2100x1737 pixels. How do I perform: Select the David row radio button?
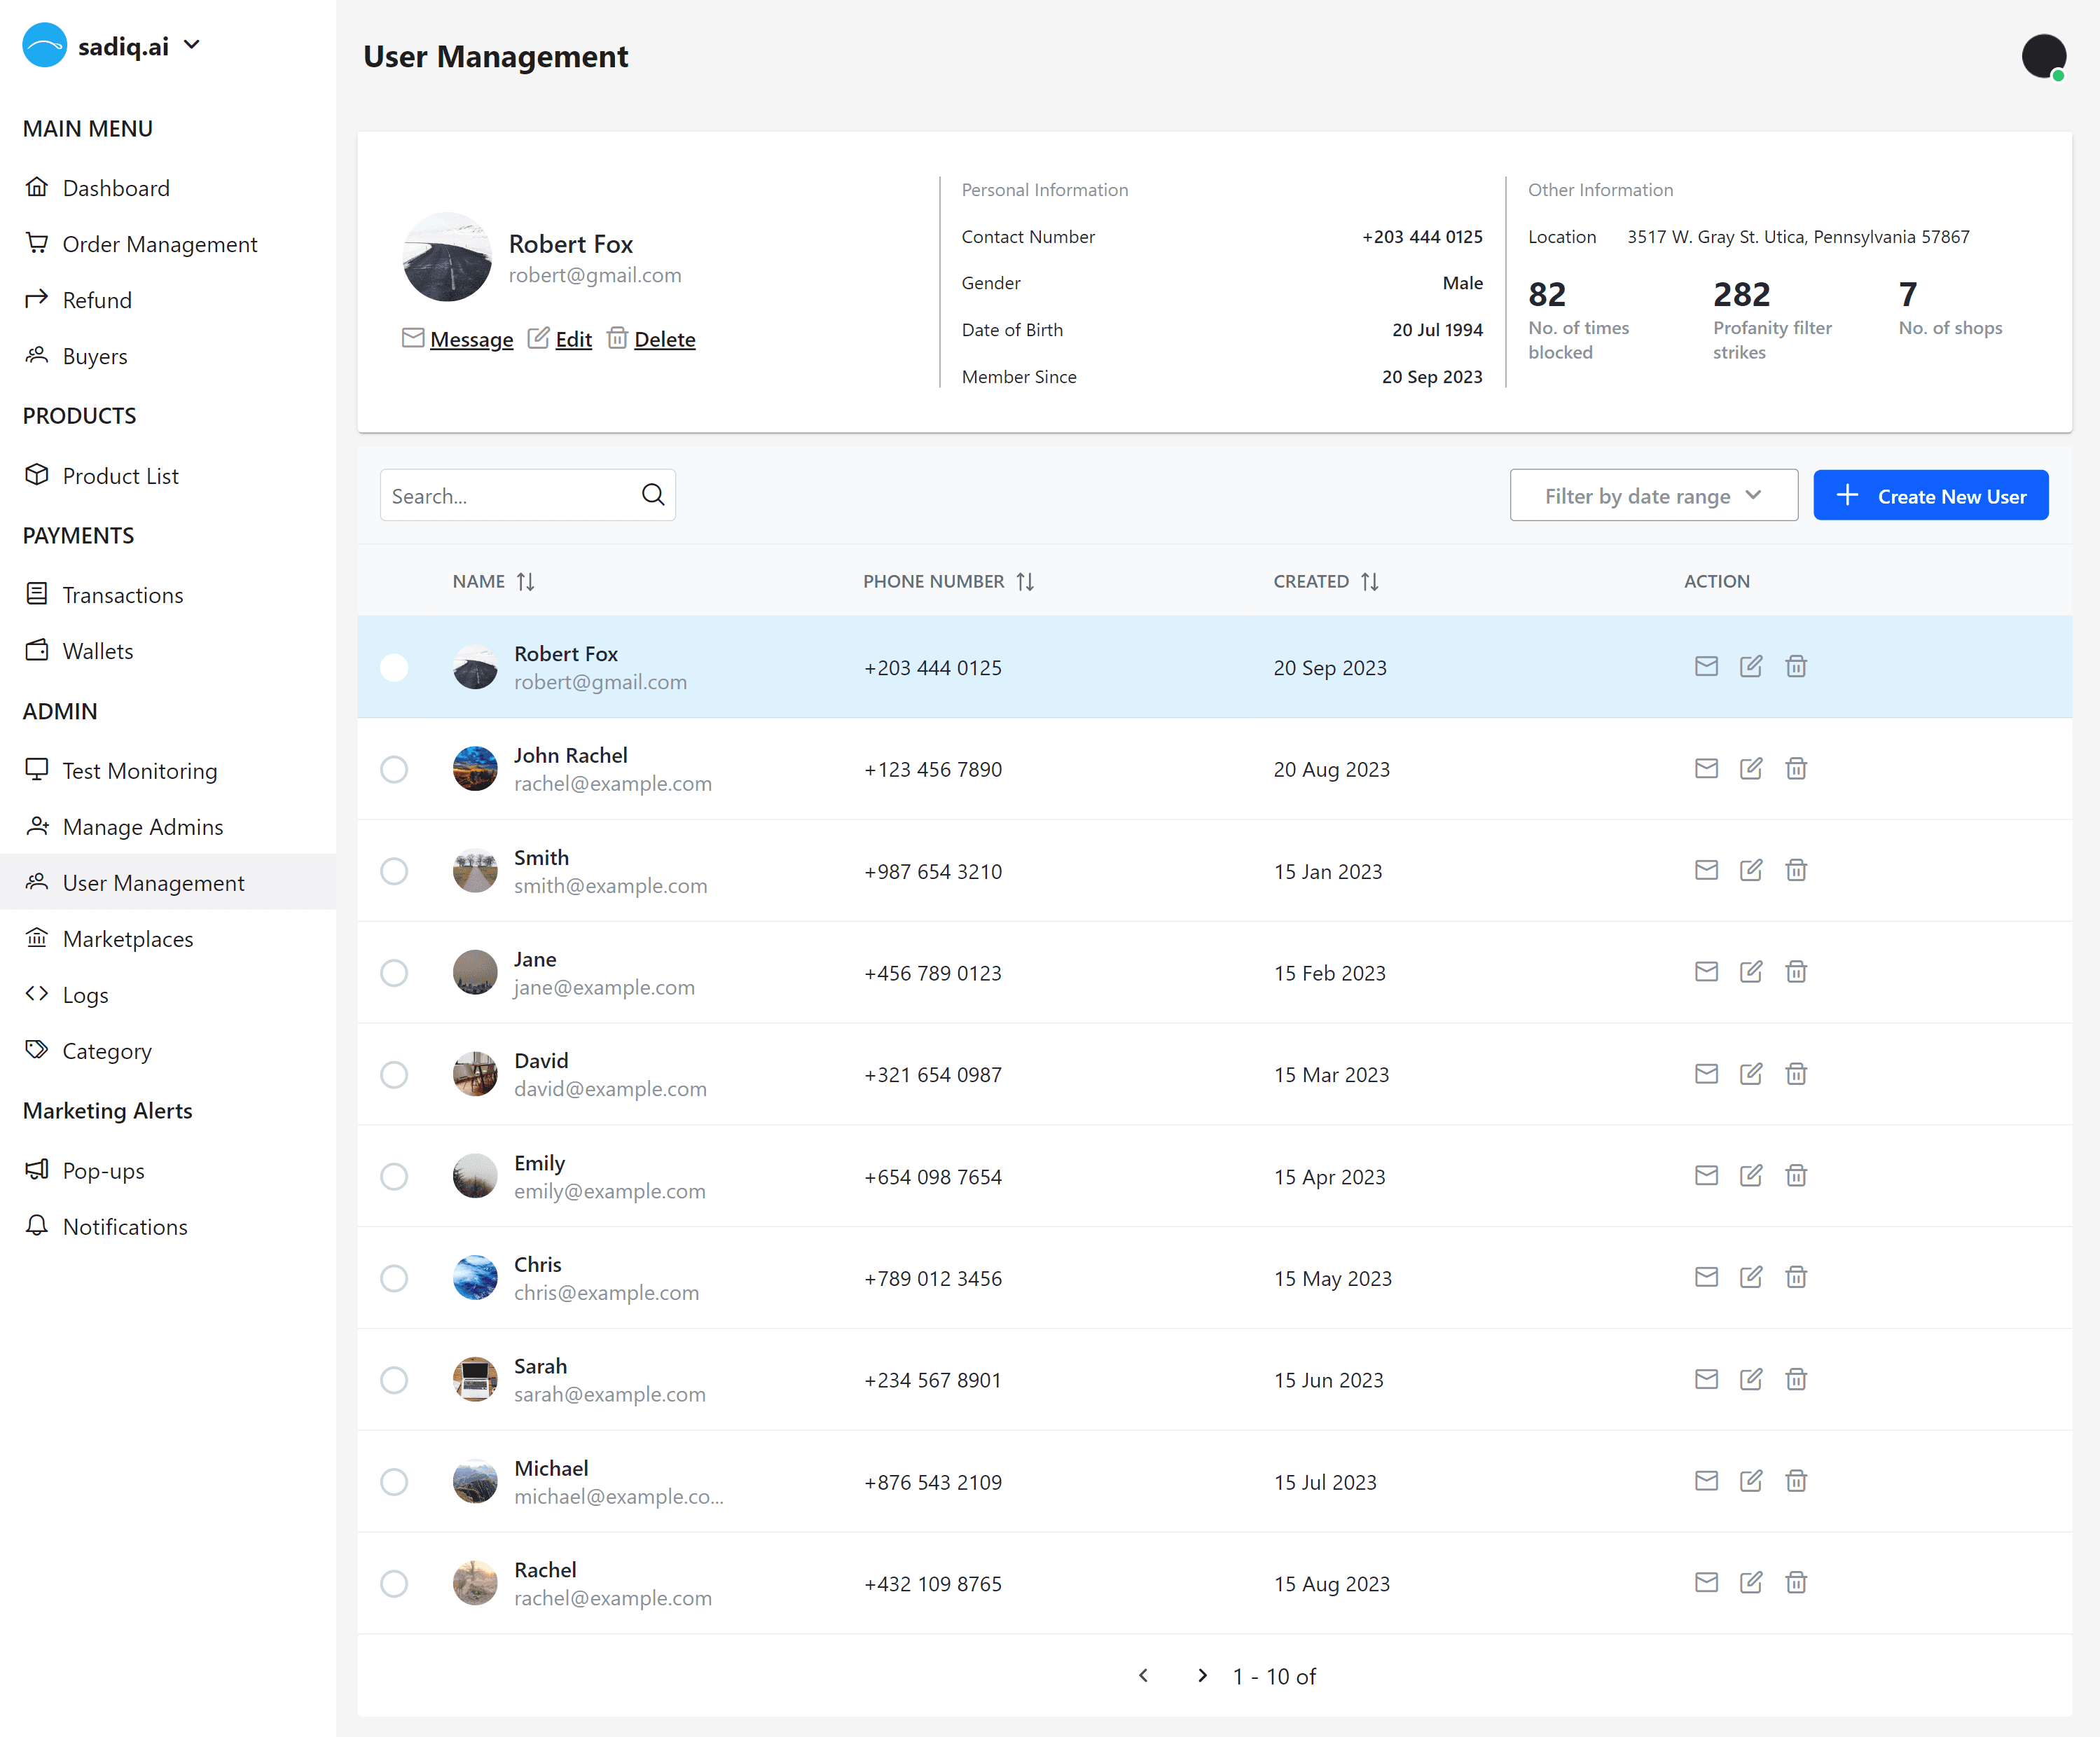click(x=394, y=1074)
